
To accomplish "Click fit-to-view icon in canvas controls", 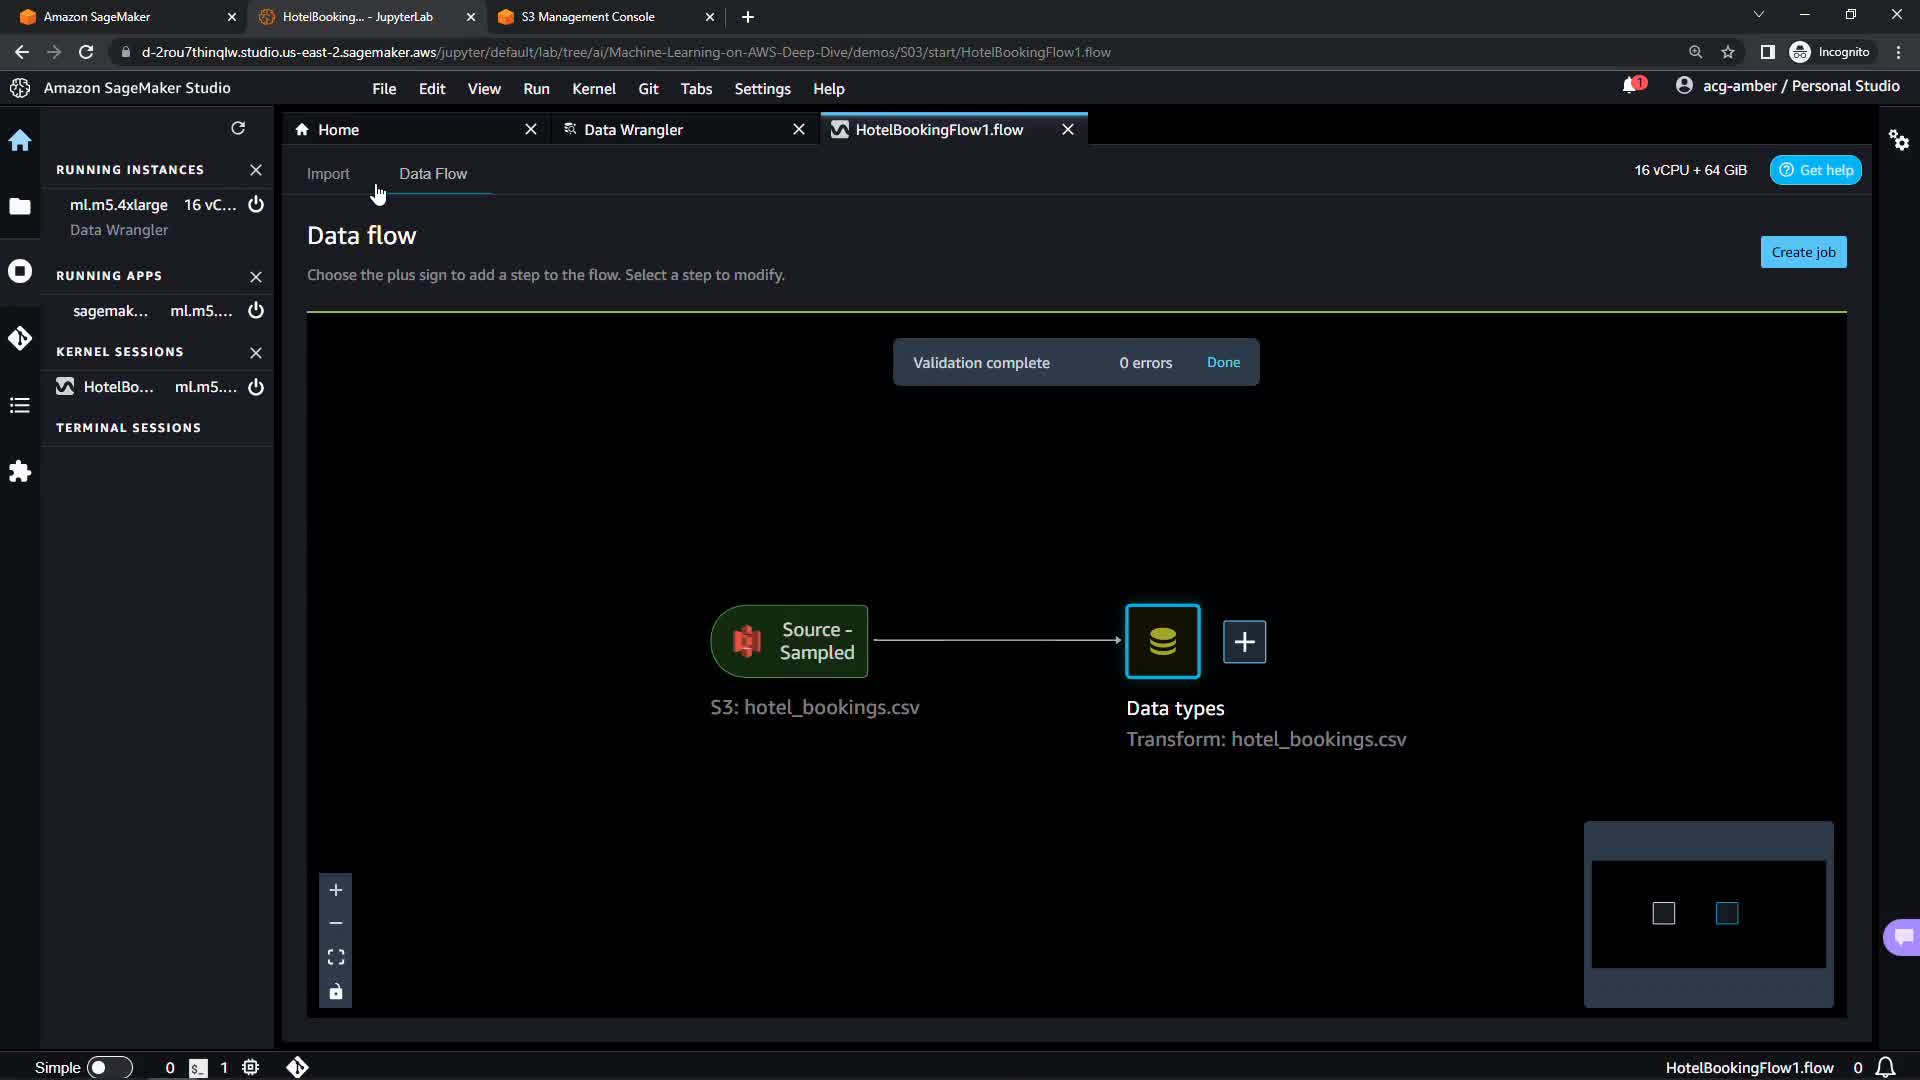I will pyautogui.click(x=336, y=957).
